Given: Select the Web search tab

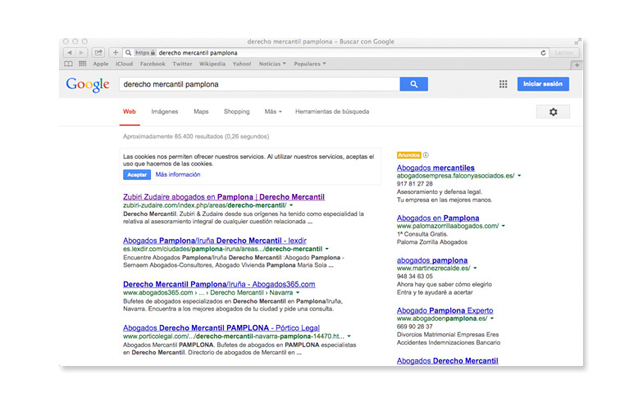Looking at the screenshot, I should (129, 111).
